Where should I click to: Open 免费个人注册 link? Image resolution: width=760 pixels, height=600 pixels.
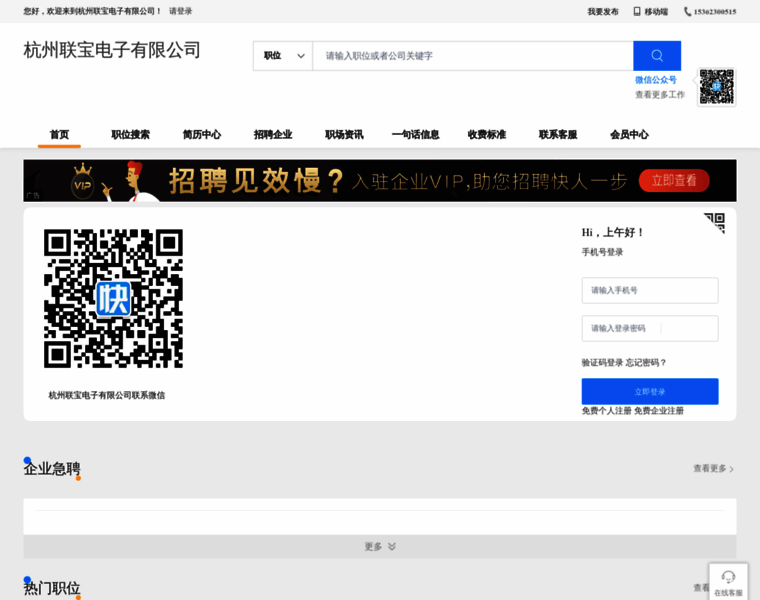tap(606, 411)
